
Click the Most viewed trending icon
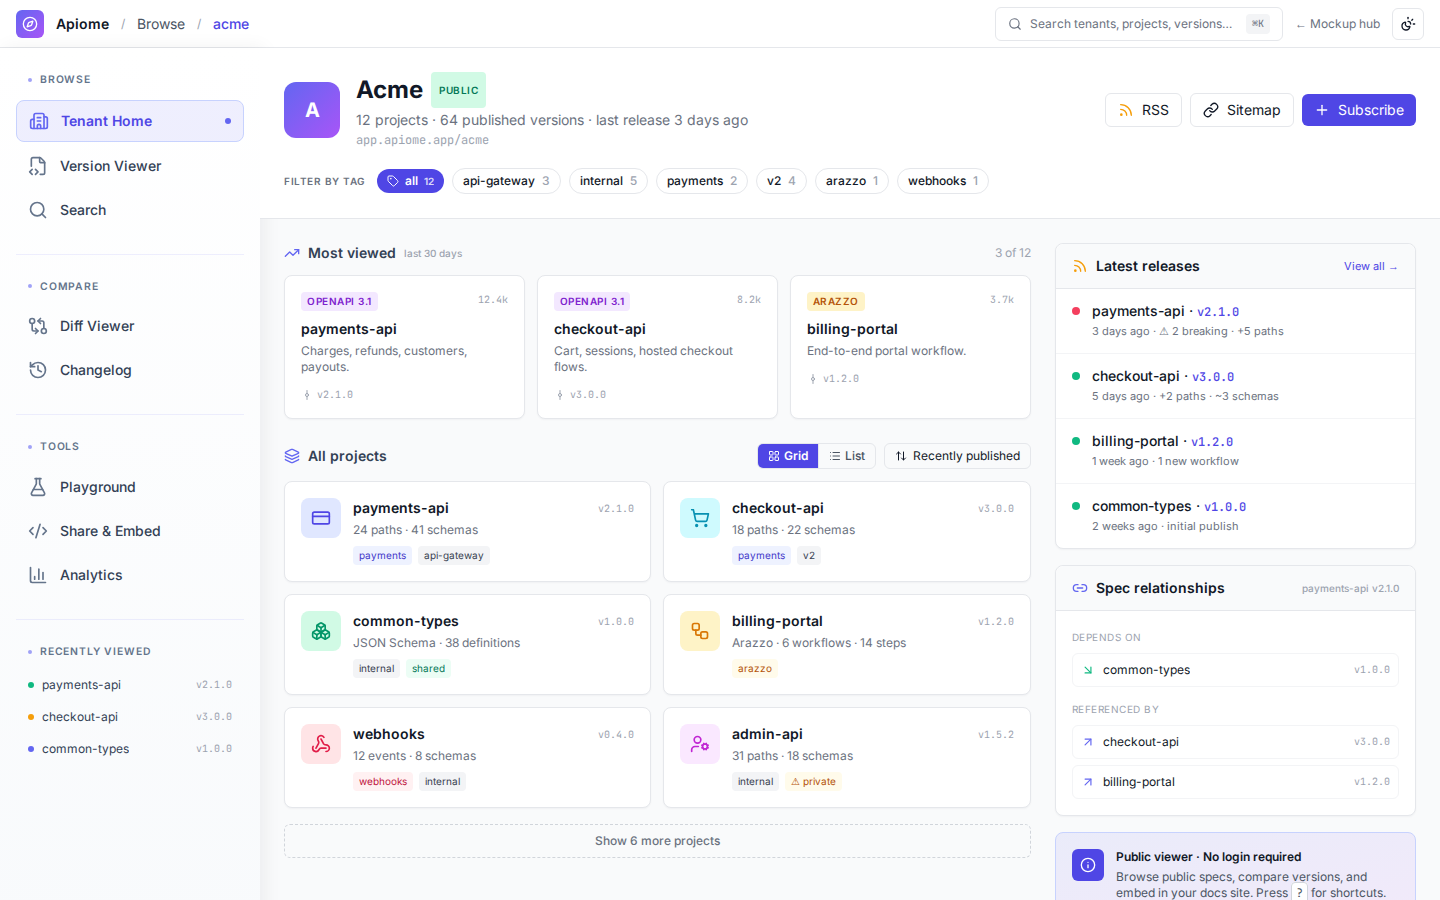[292, 253]
